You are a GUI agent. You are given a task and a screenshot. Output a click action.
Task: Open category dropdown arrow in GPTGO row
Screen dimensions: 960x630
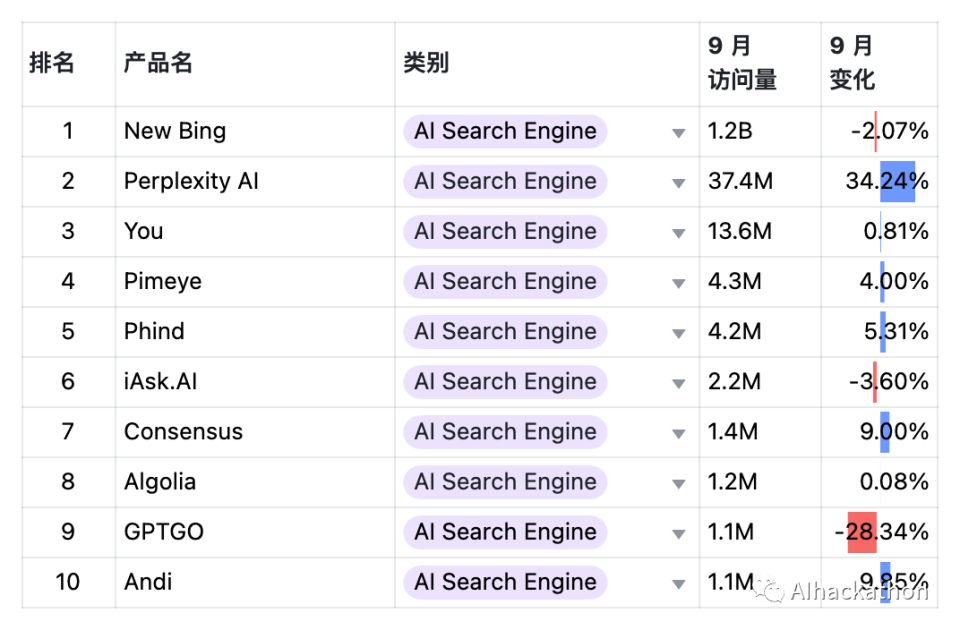coord(679,534)
